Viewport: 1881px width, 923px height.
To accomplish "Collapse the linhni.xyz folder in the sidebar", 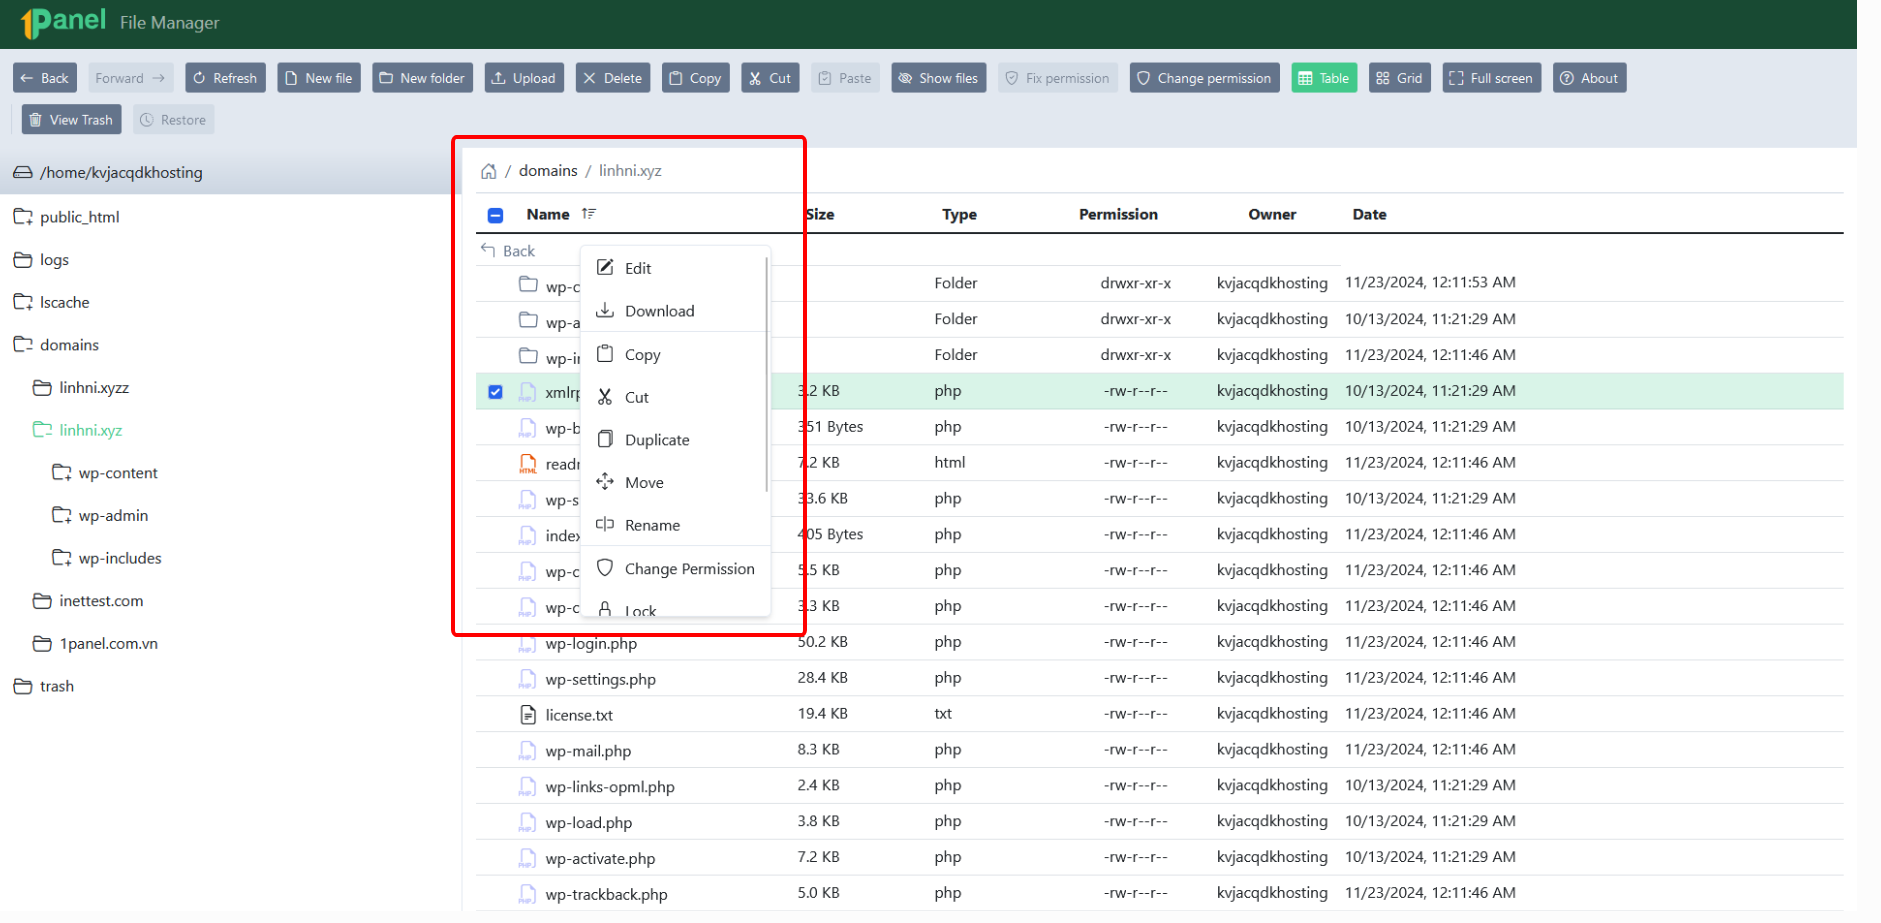I will (x=42, y=430).
